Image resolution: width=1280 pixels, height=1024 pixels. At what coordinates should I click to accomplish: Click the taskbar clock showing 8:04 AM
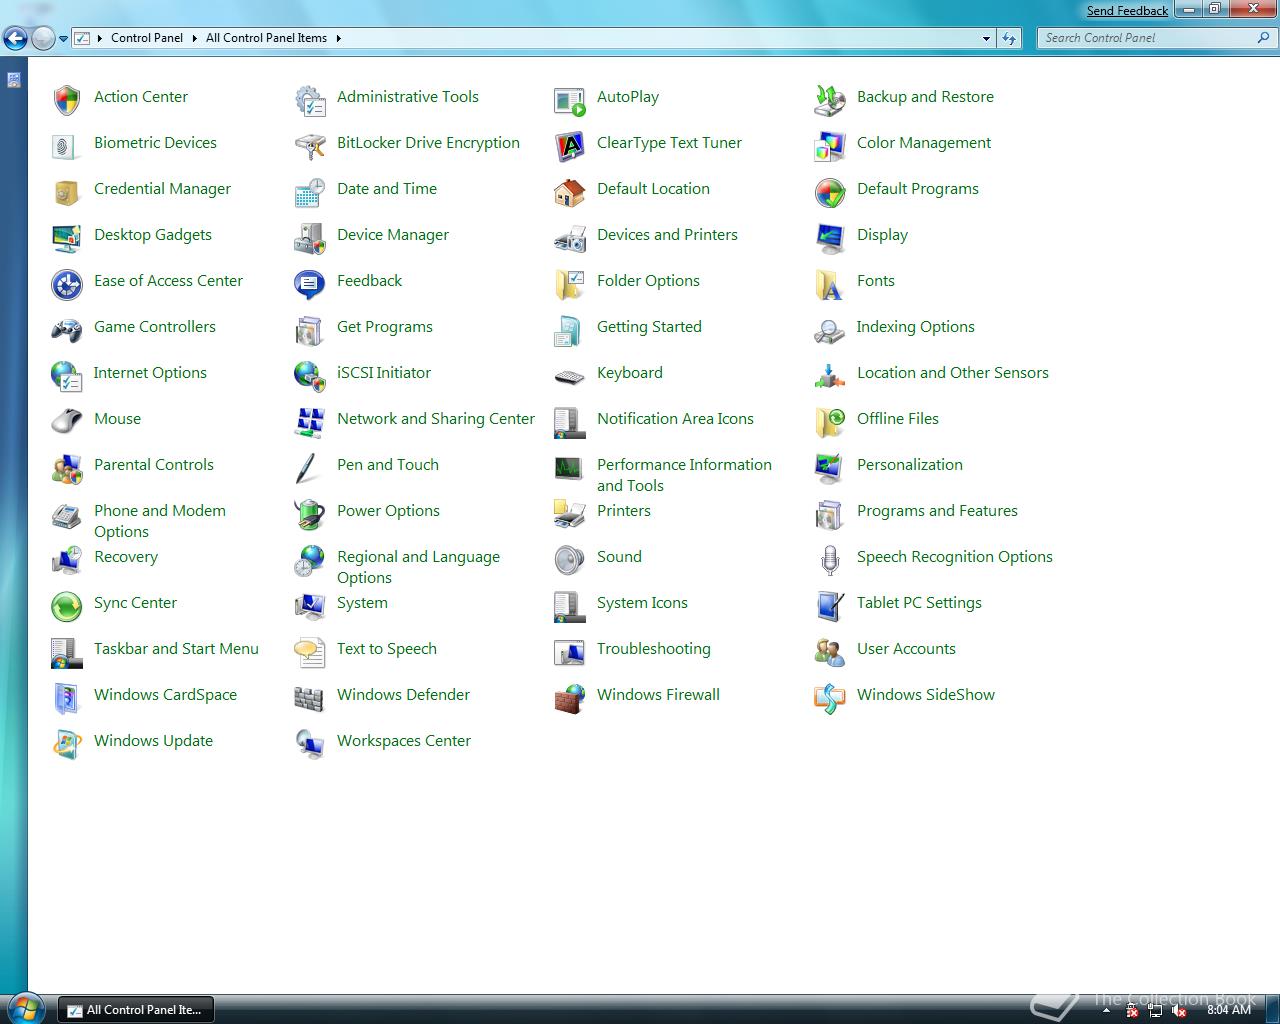1229,1010
